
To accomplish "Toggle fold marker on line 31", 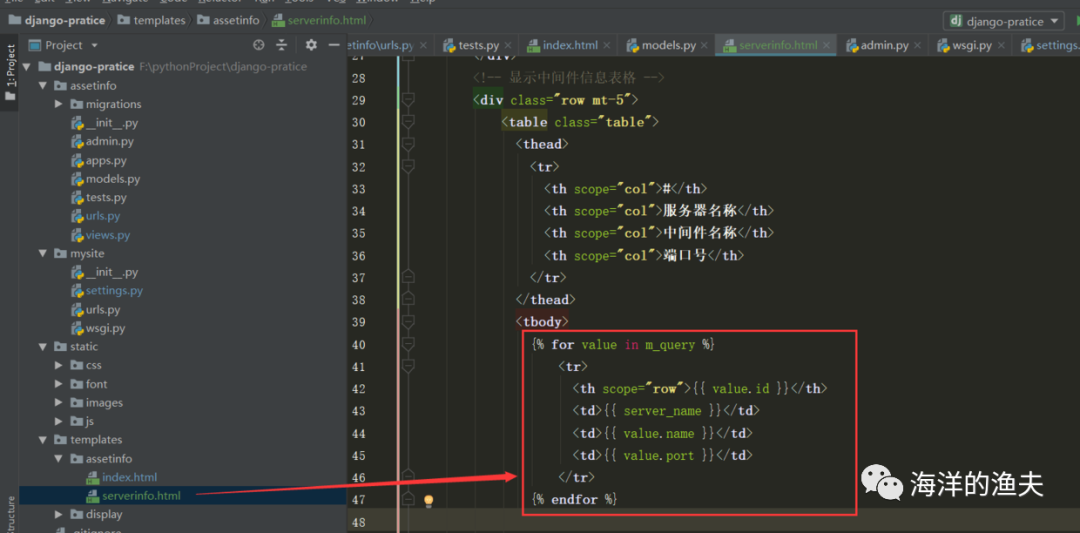I will (x=408, y=144).
